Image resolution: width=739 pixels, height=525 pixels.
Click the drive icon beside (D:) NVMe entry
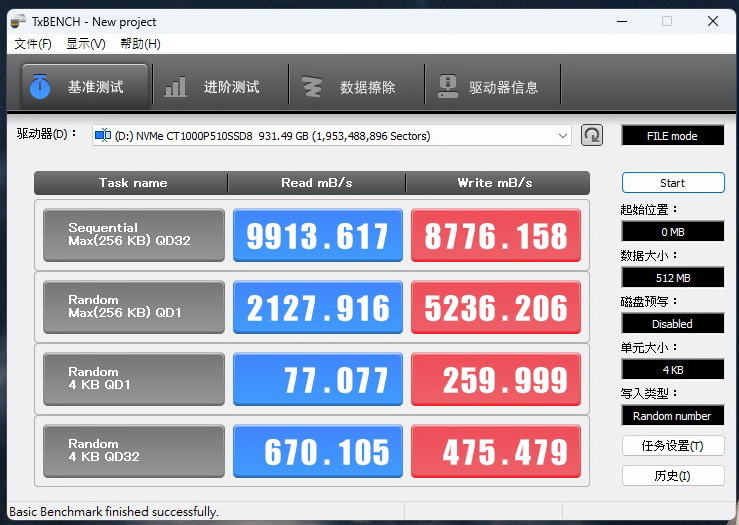click(103, 136)
